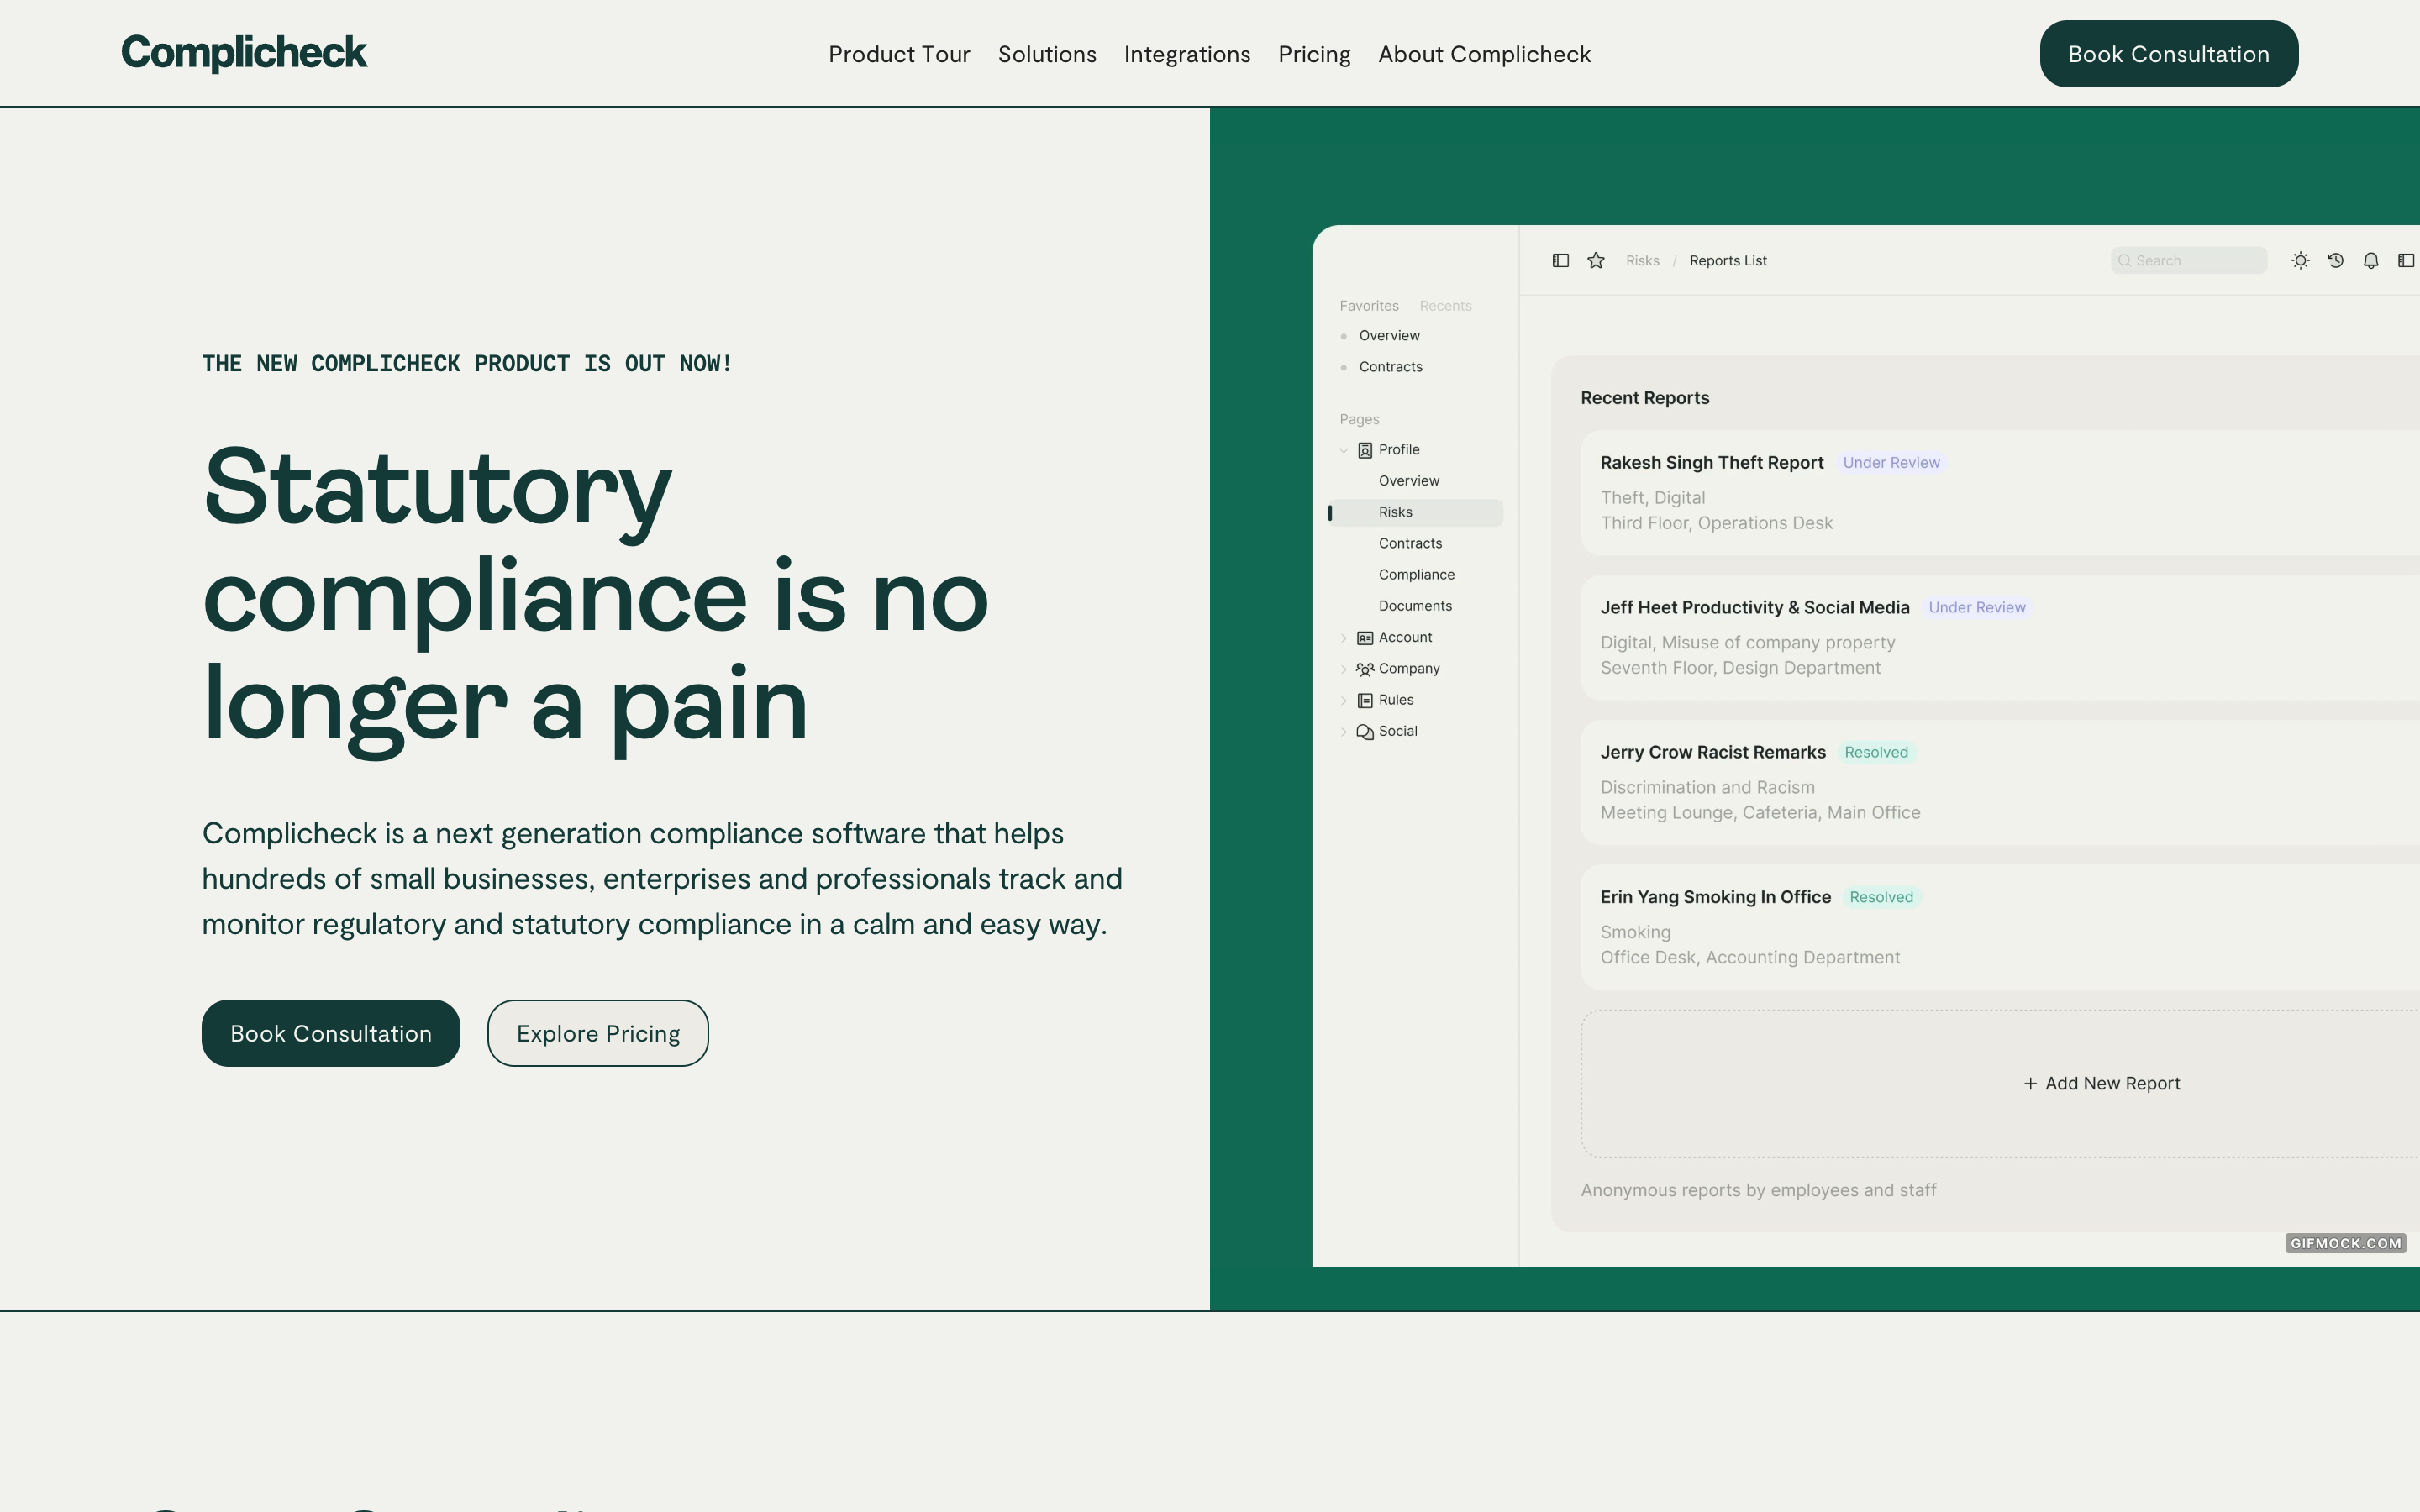Open Contracts under Favorites
Viewport: 2420px width, 1512px height.
1390,367
